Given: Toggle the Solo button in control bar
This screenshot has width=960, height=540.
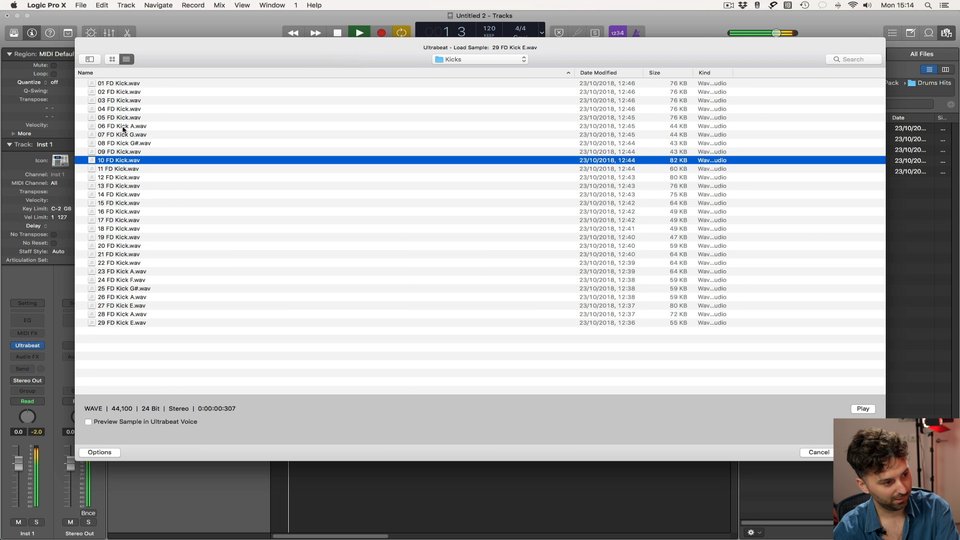Looking at the screenshot, I should (x=595, y=32).
